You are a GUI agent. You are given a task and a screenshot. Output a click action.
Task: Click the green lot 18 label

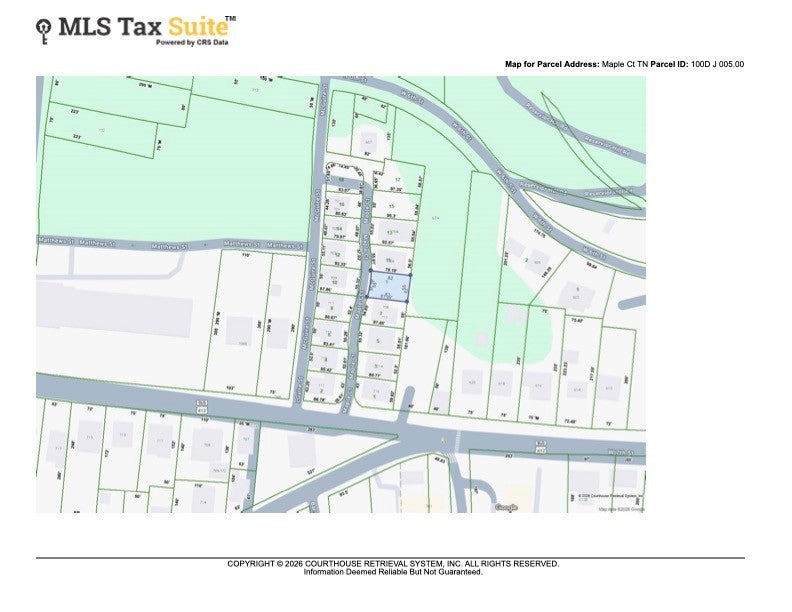pos(341,179)
